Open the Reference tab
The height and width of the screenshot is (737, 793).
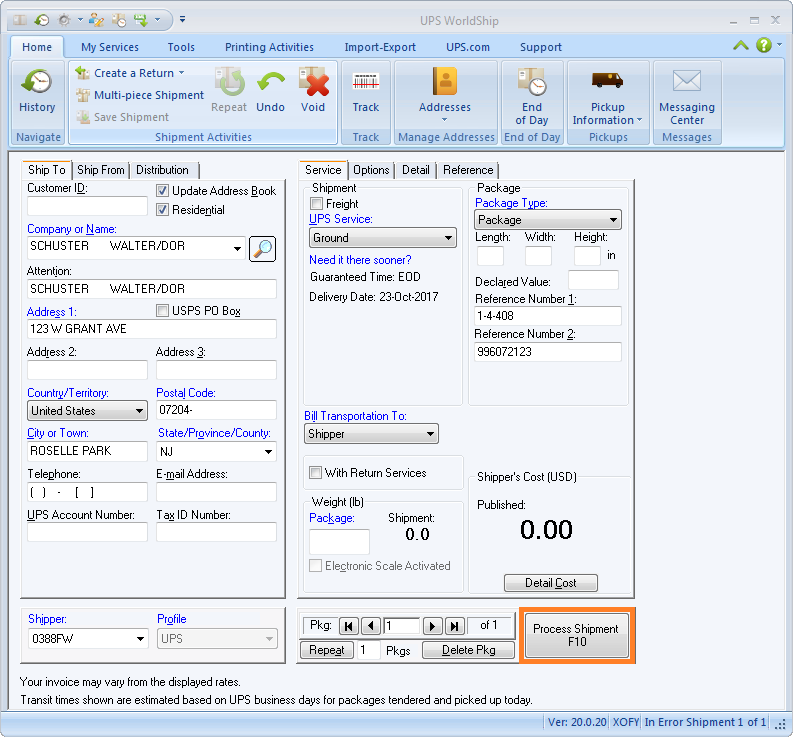pyautogui.click(x=468, y=170)
